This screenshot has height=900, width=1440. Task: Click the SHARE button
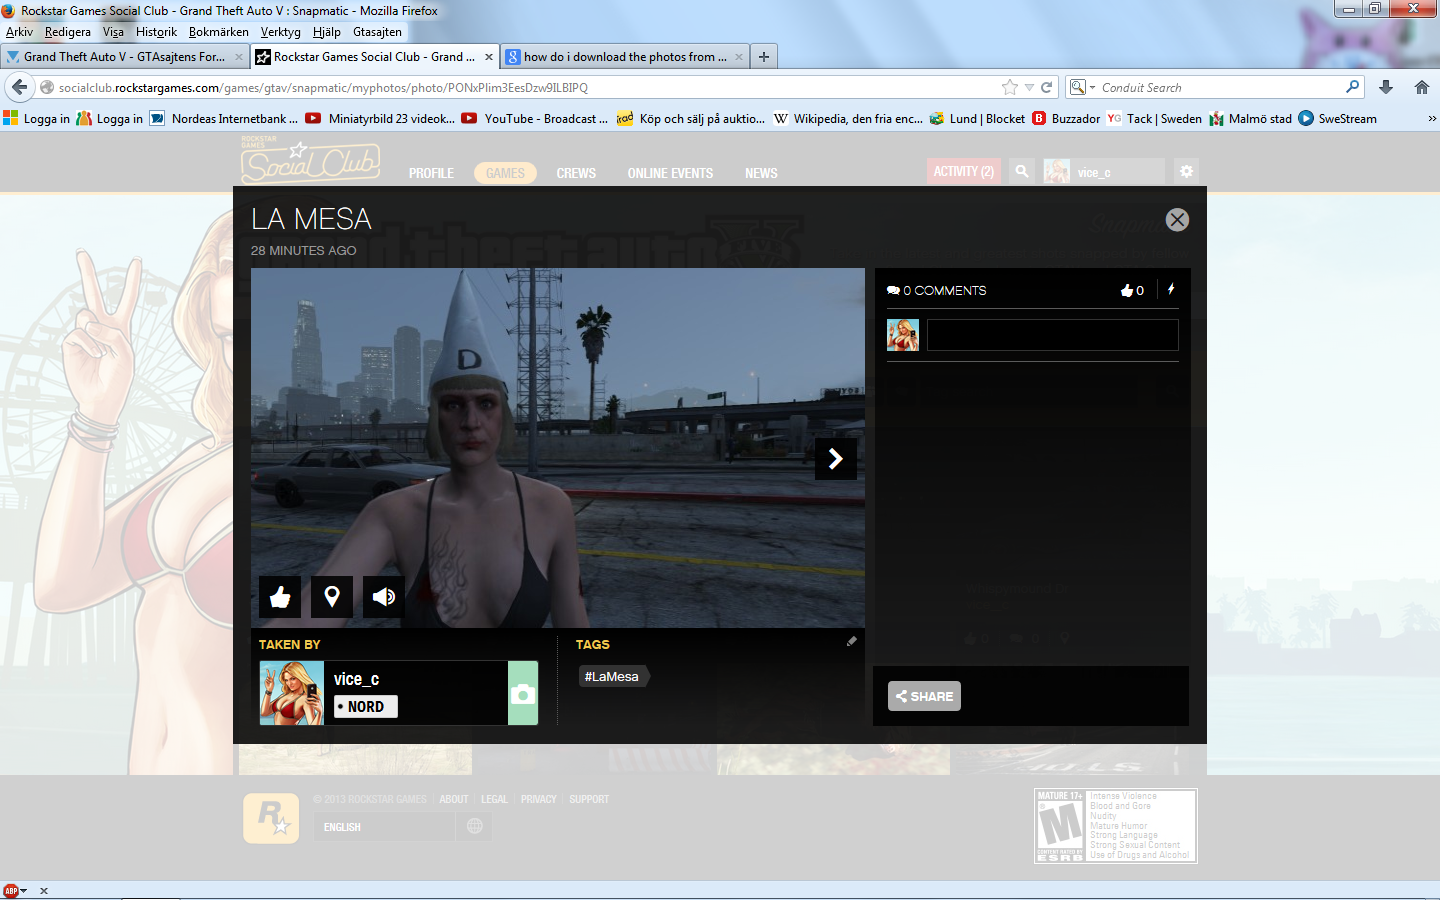tap(924, 696)
